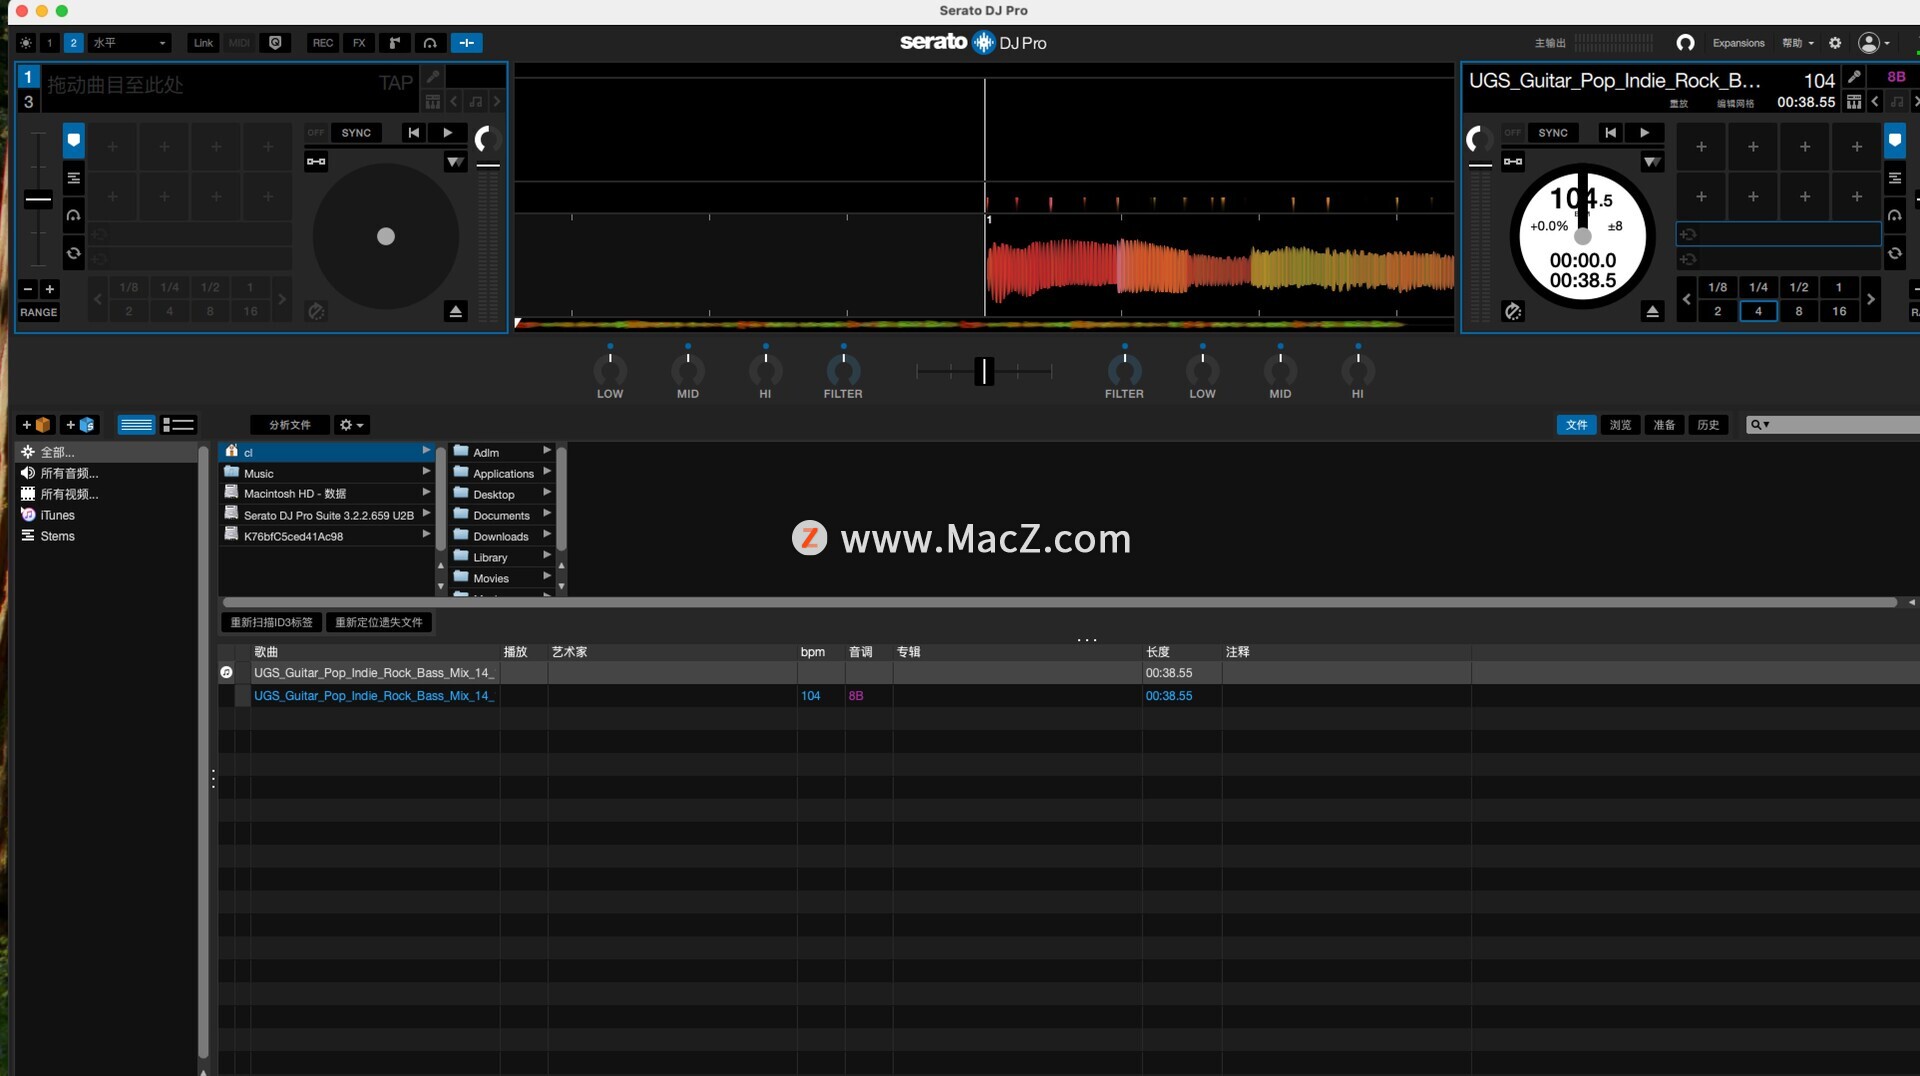
Task: Open the user account dropdown
Action: tap(1874, 43)
